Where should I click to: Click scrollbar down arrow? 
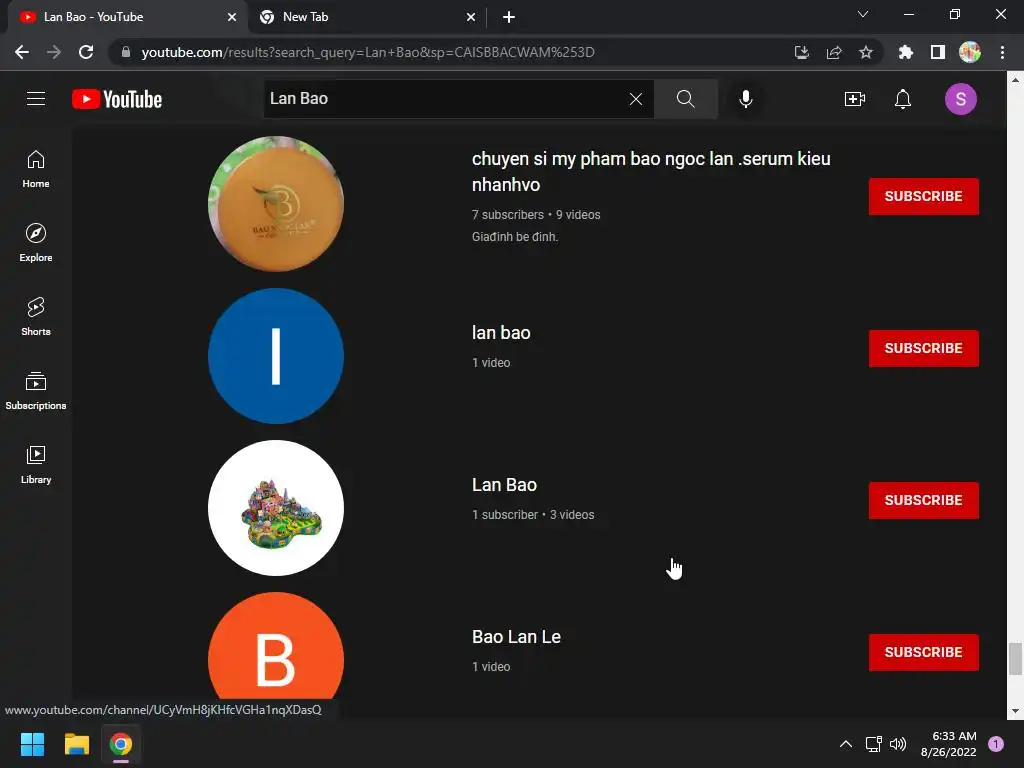pyautogui.click(x=1015, y=711)
